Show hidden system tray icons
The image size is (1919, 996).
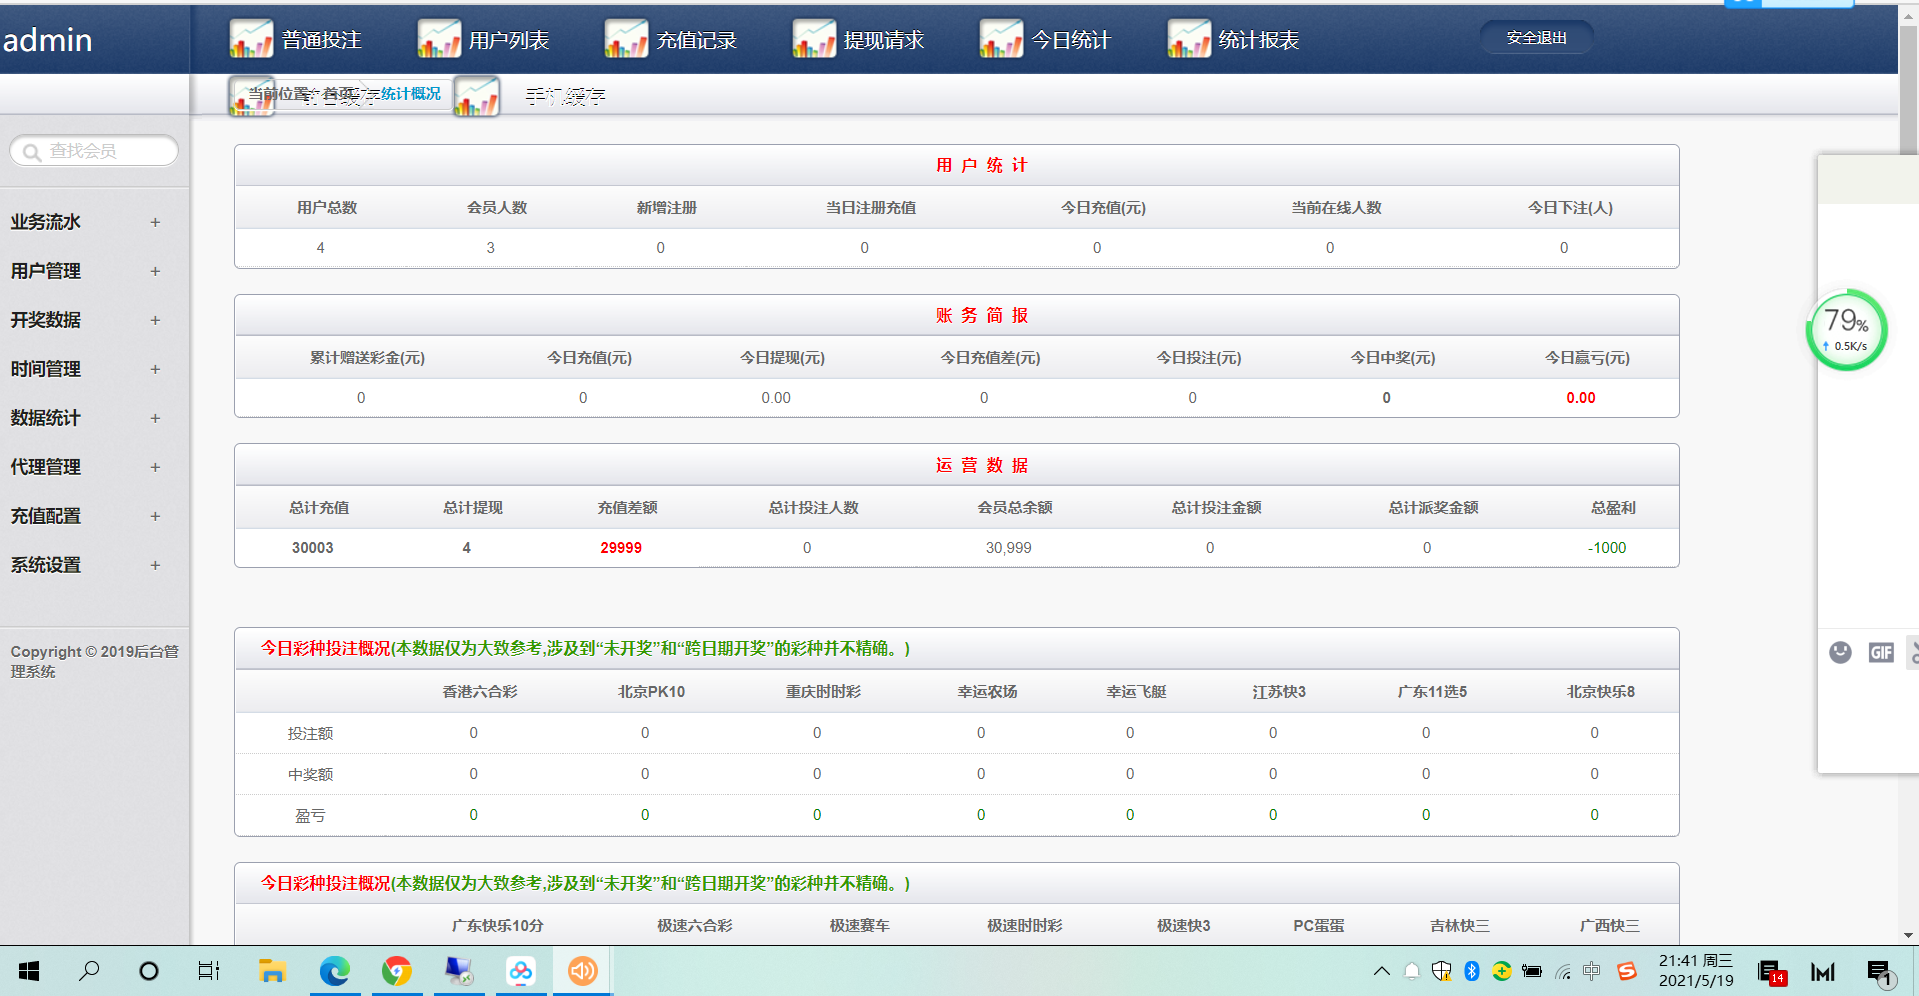point(1381,971)
